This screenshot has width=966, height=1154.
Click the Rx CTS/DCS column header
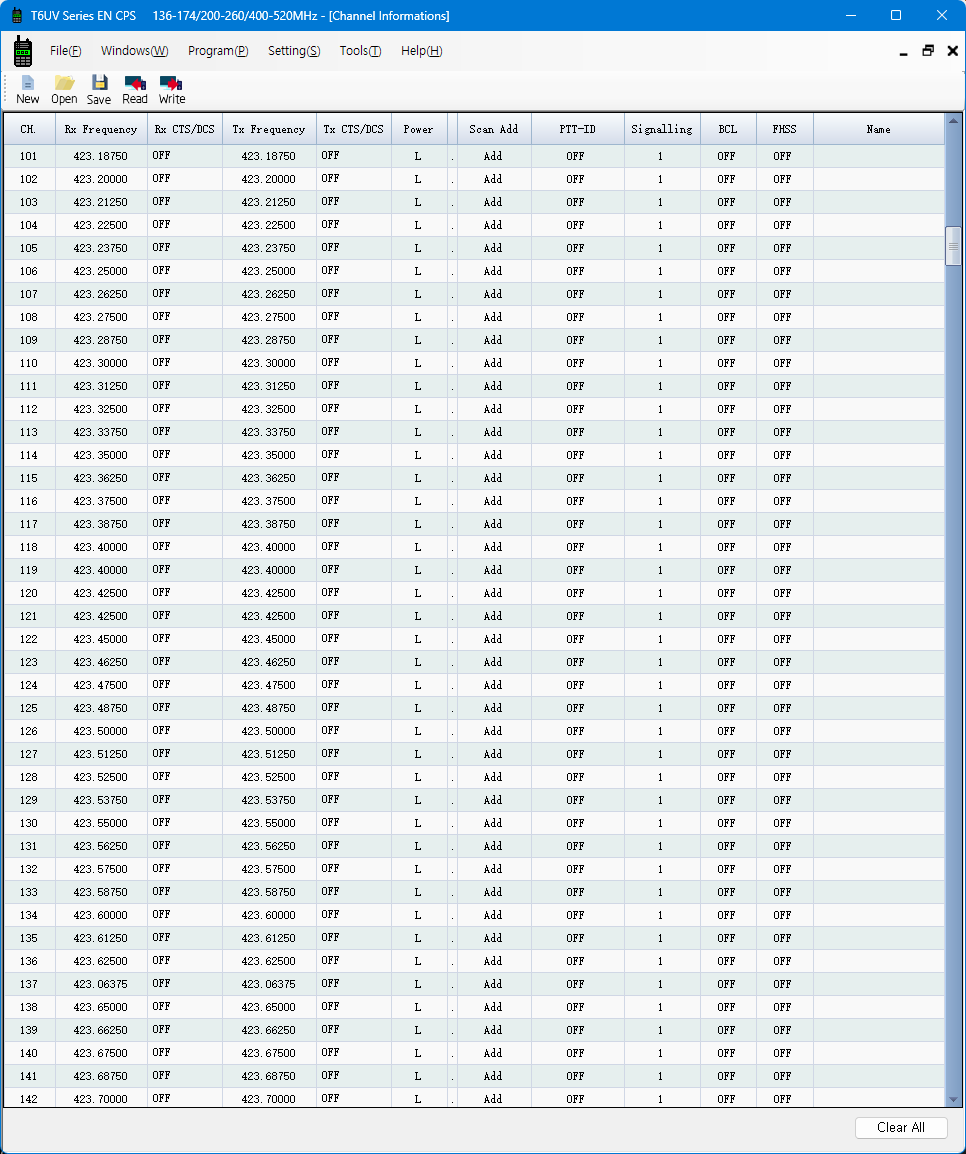click(185, 130)
